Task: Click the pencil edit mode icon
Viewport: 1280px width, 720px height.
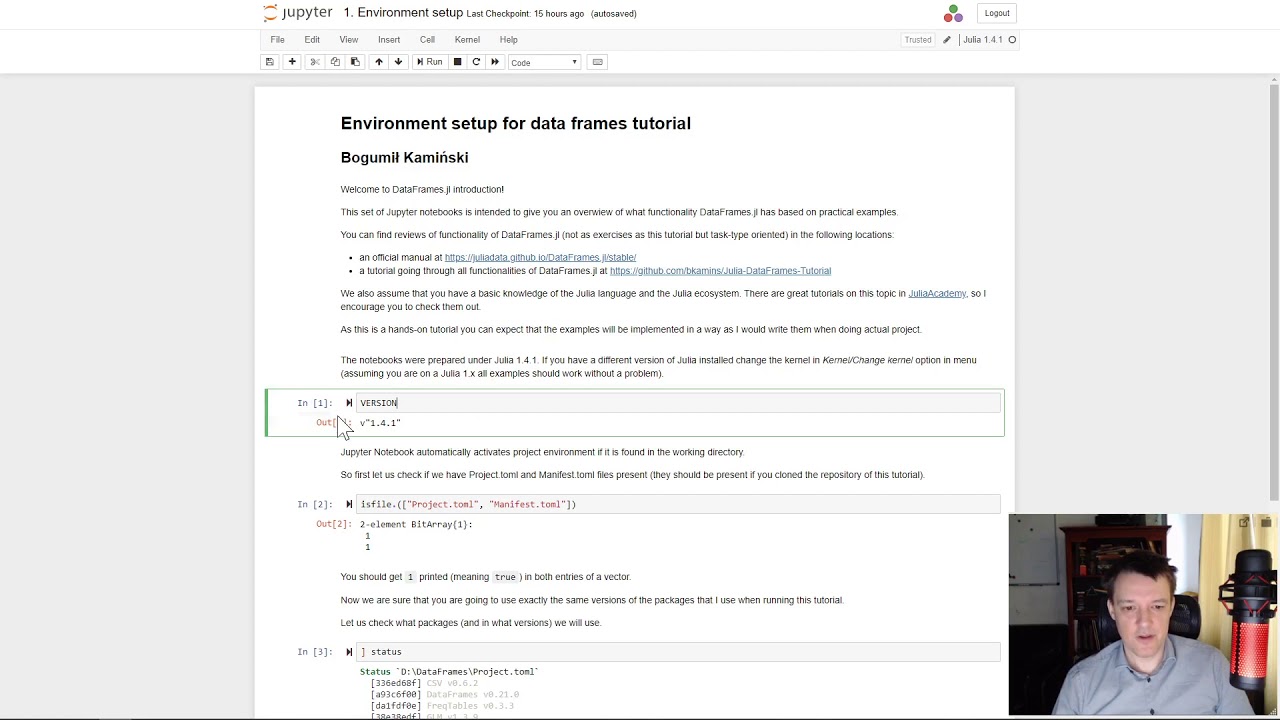Action: point(947,40)
